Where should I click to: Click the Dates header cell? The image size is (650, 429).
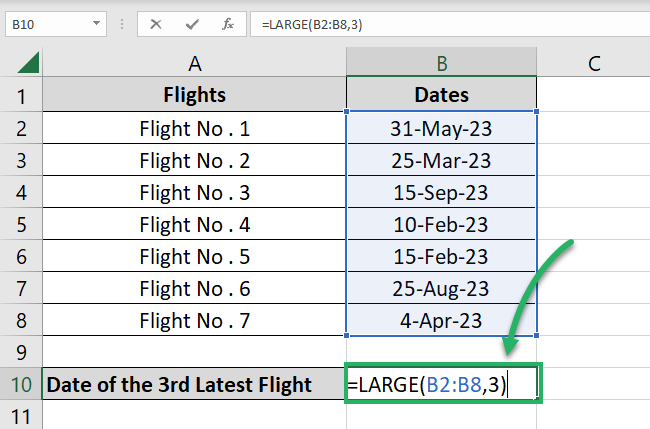coord(441,96)
